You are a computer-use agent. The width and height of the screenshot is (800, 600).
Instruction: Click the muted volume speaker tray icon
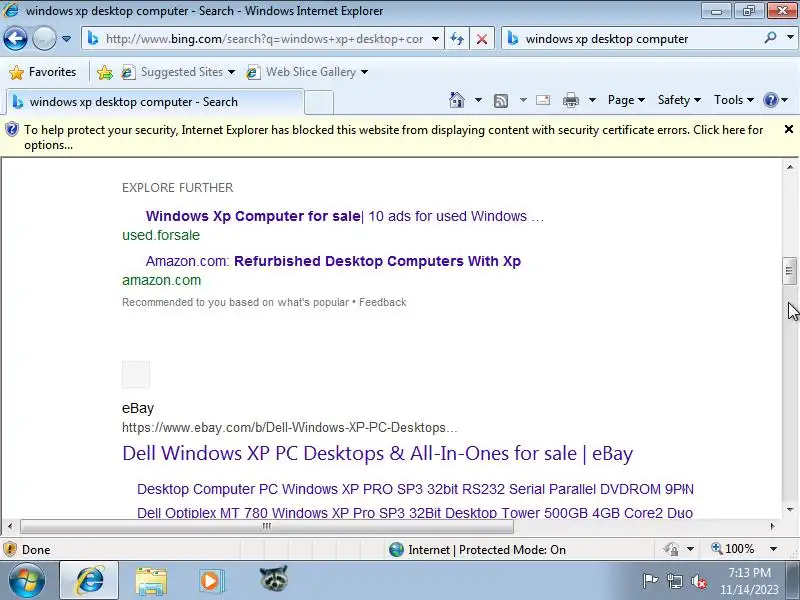coord(698,581)
